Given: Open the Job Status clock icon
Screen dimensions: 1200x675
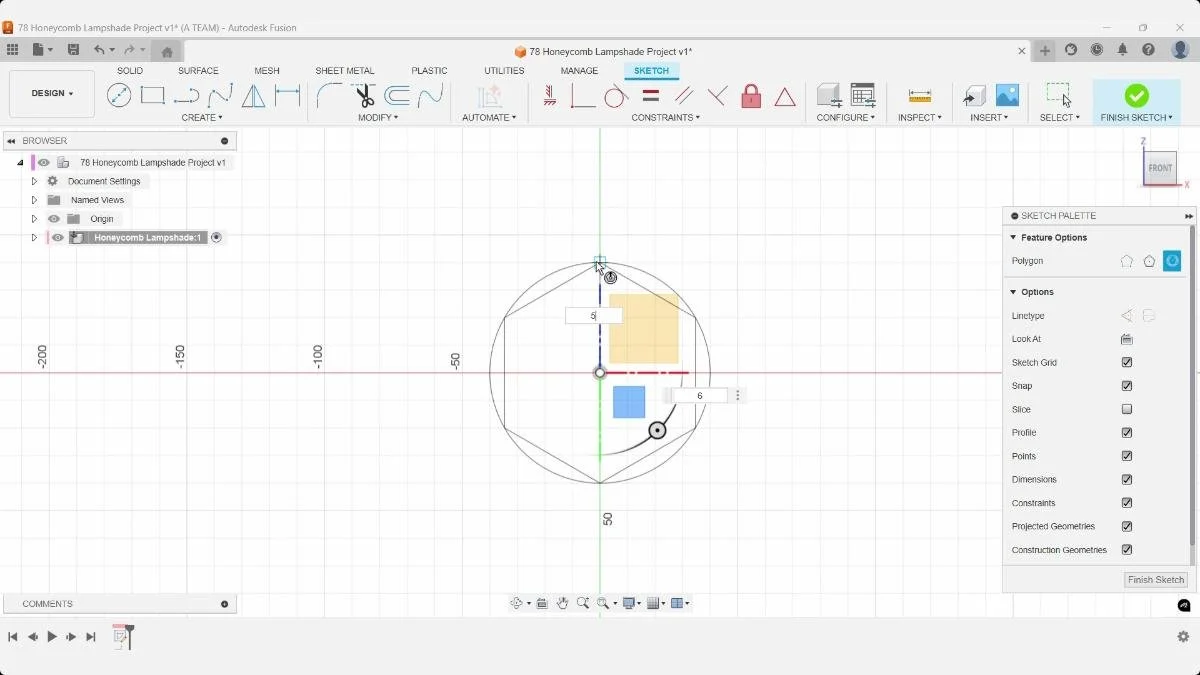Looking at the screenshot, I should click(1097, 50).
